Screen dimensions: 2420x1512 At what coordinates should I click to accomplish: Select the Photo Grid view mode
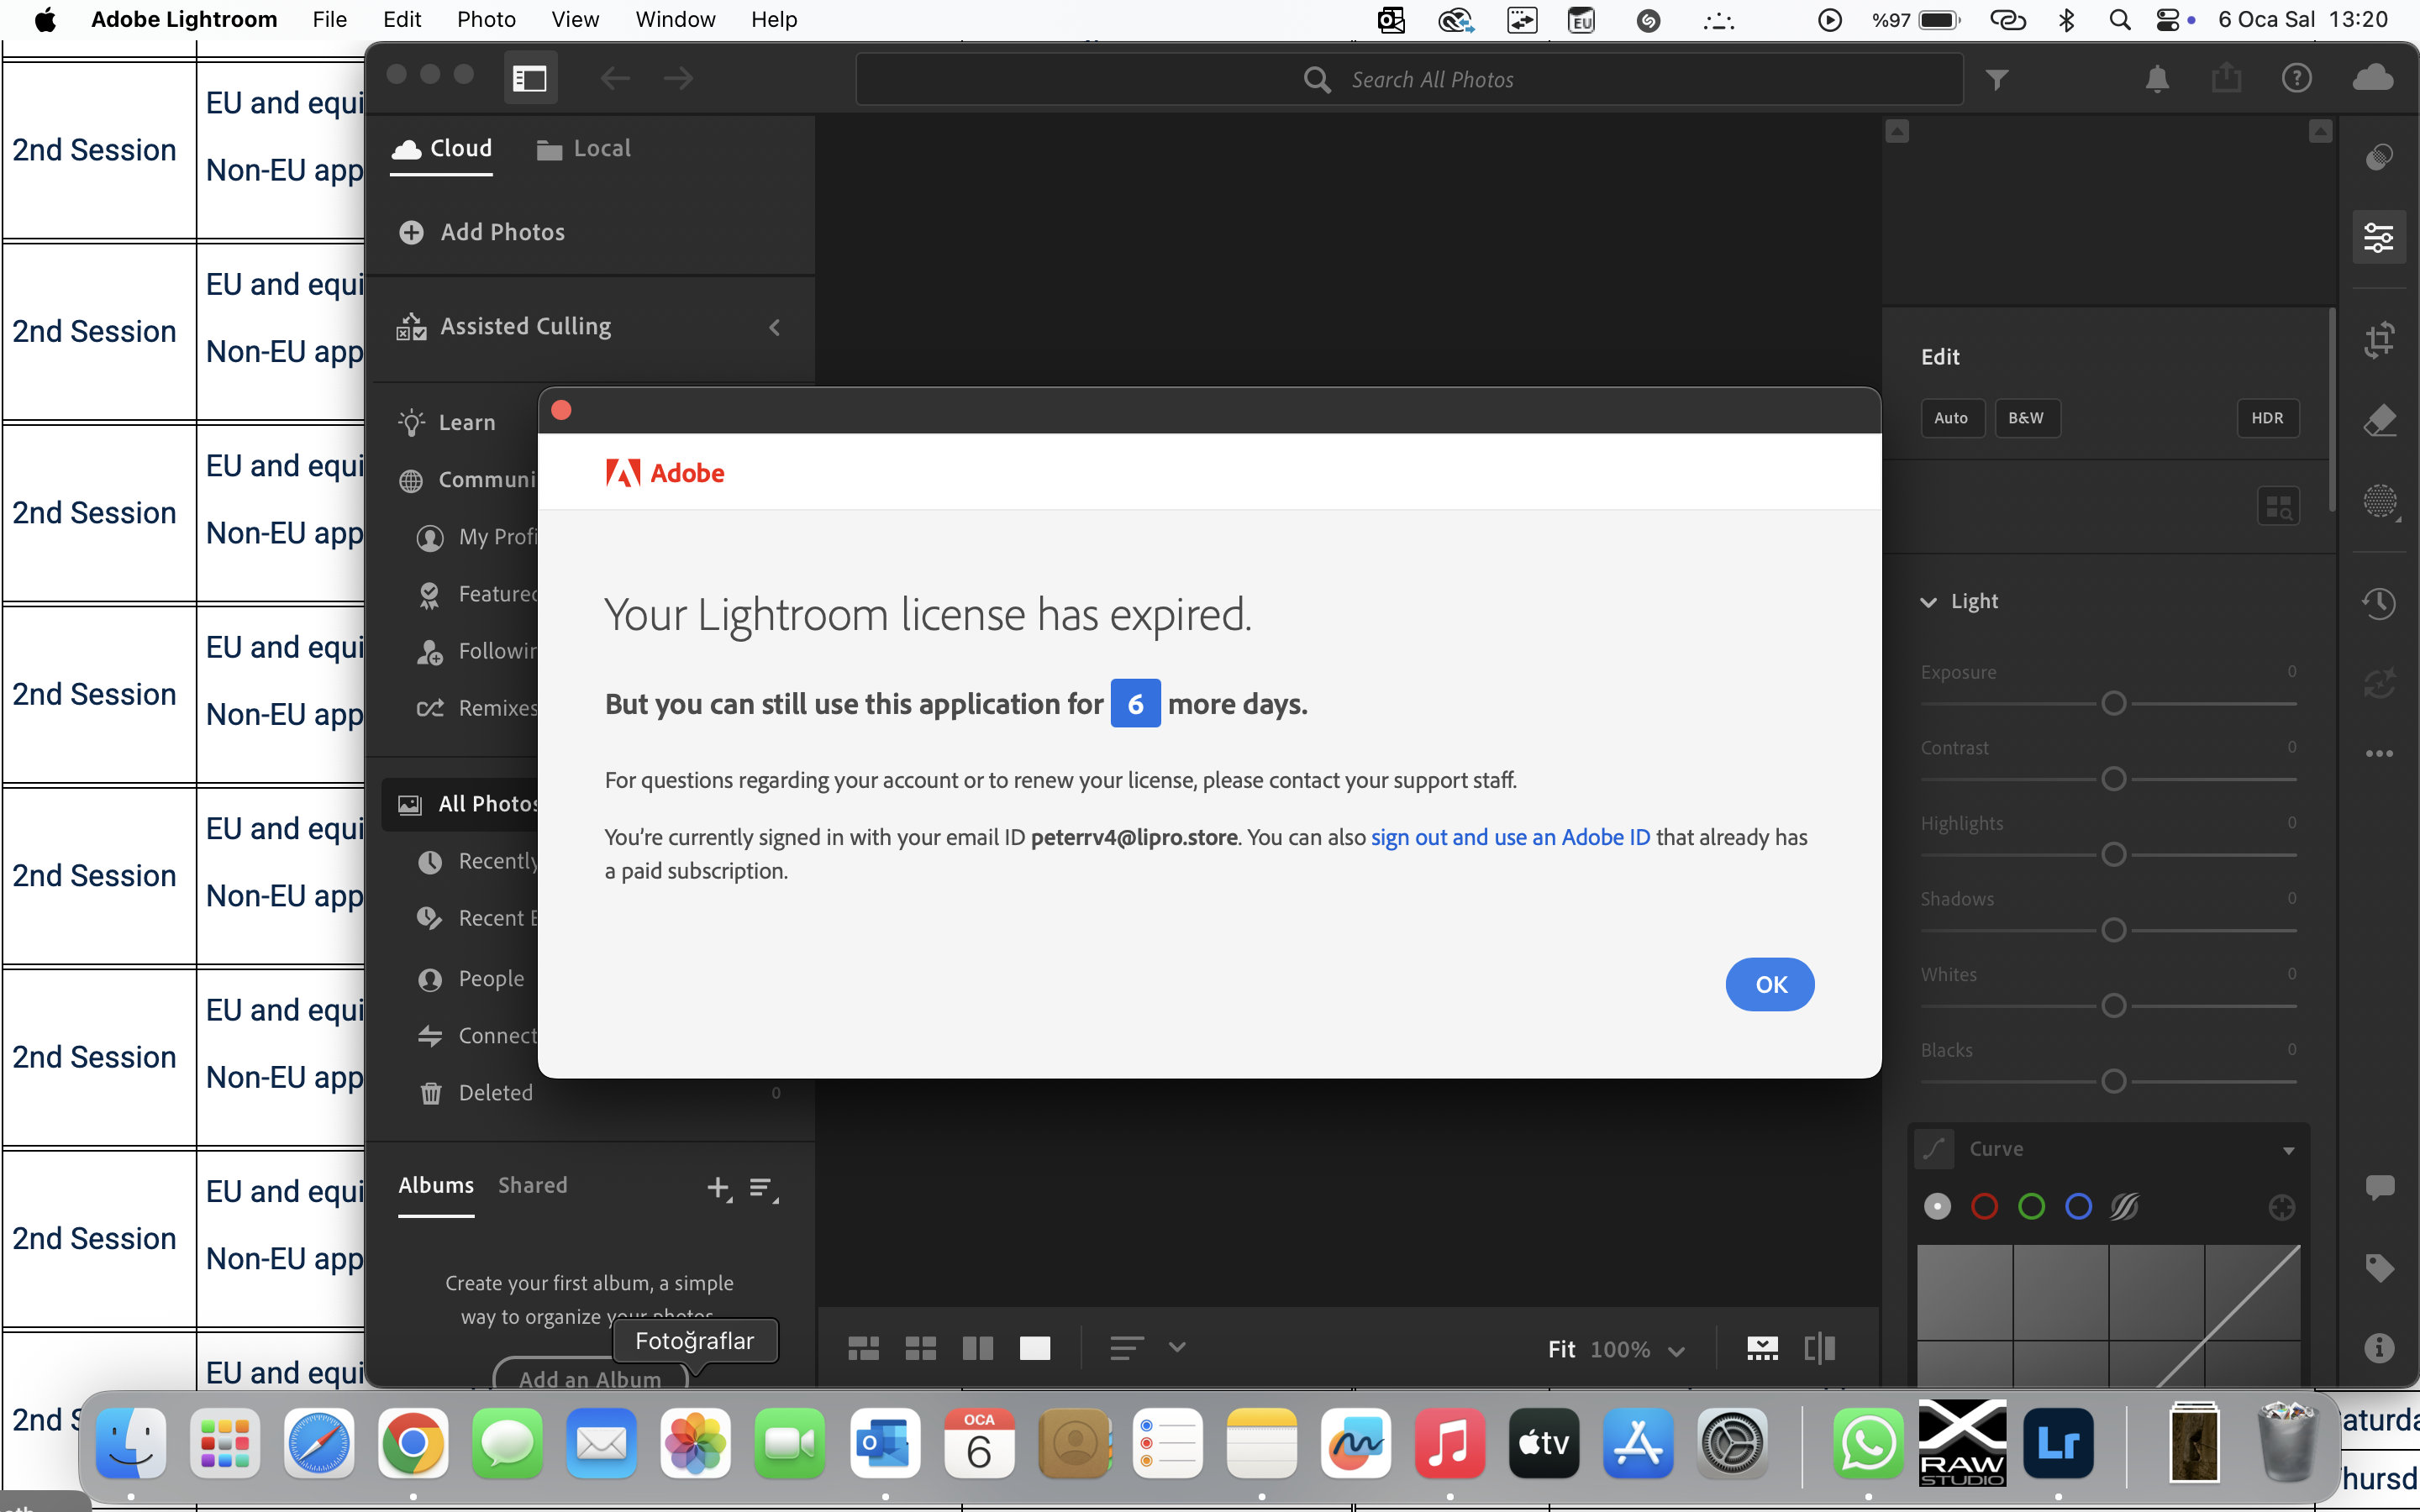pyautogui.click(x=863, y=1348)
